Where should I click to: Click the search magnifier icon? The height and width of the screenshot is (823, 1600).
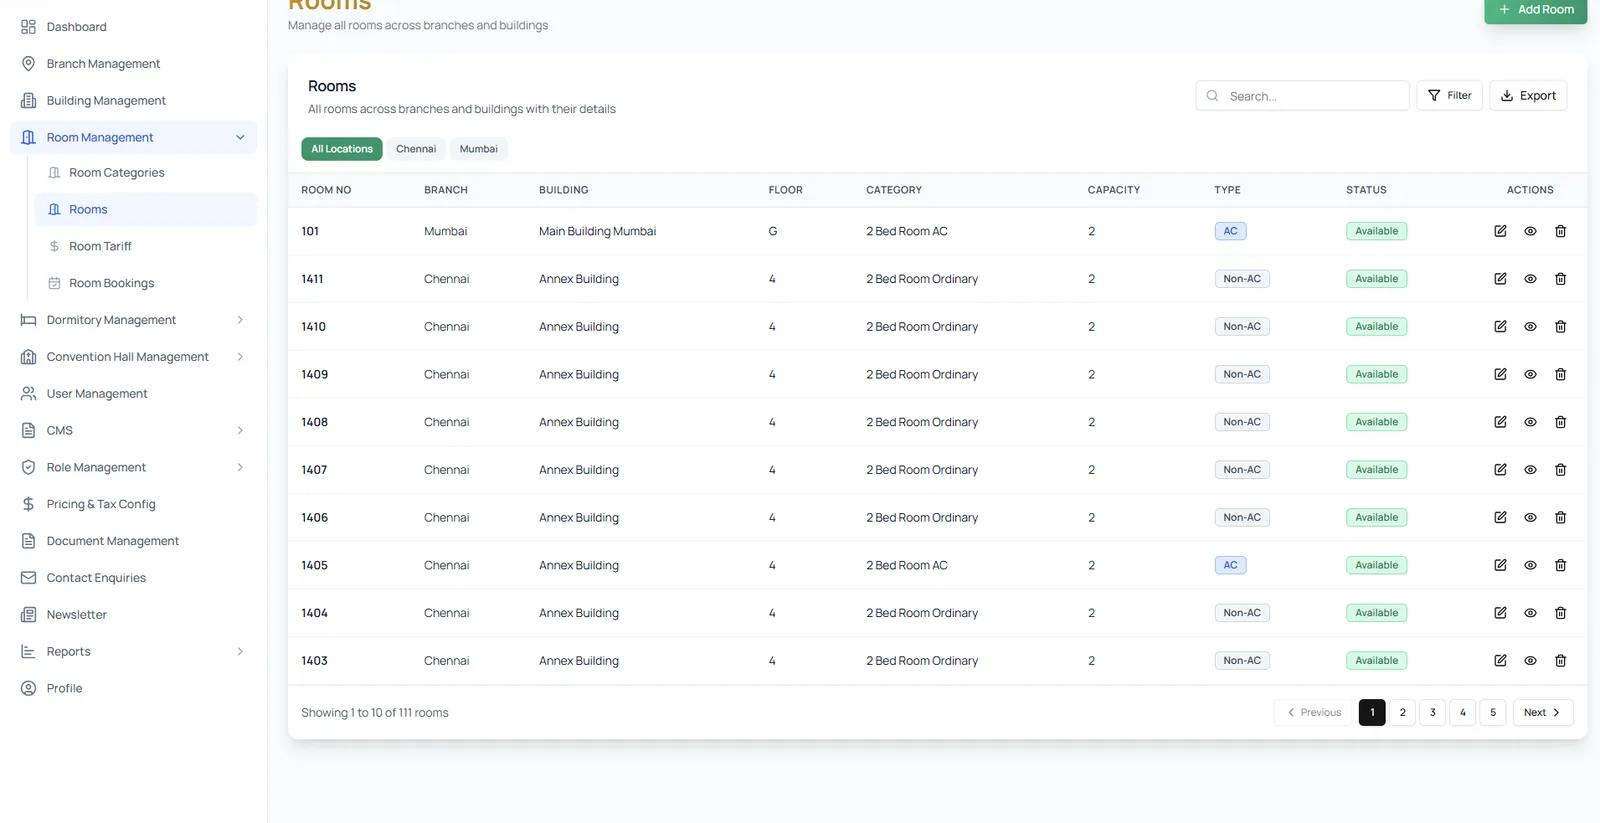pos(1212,96)
